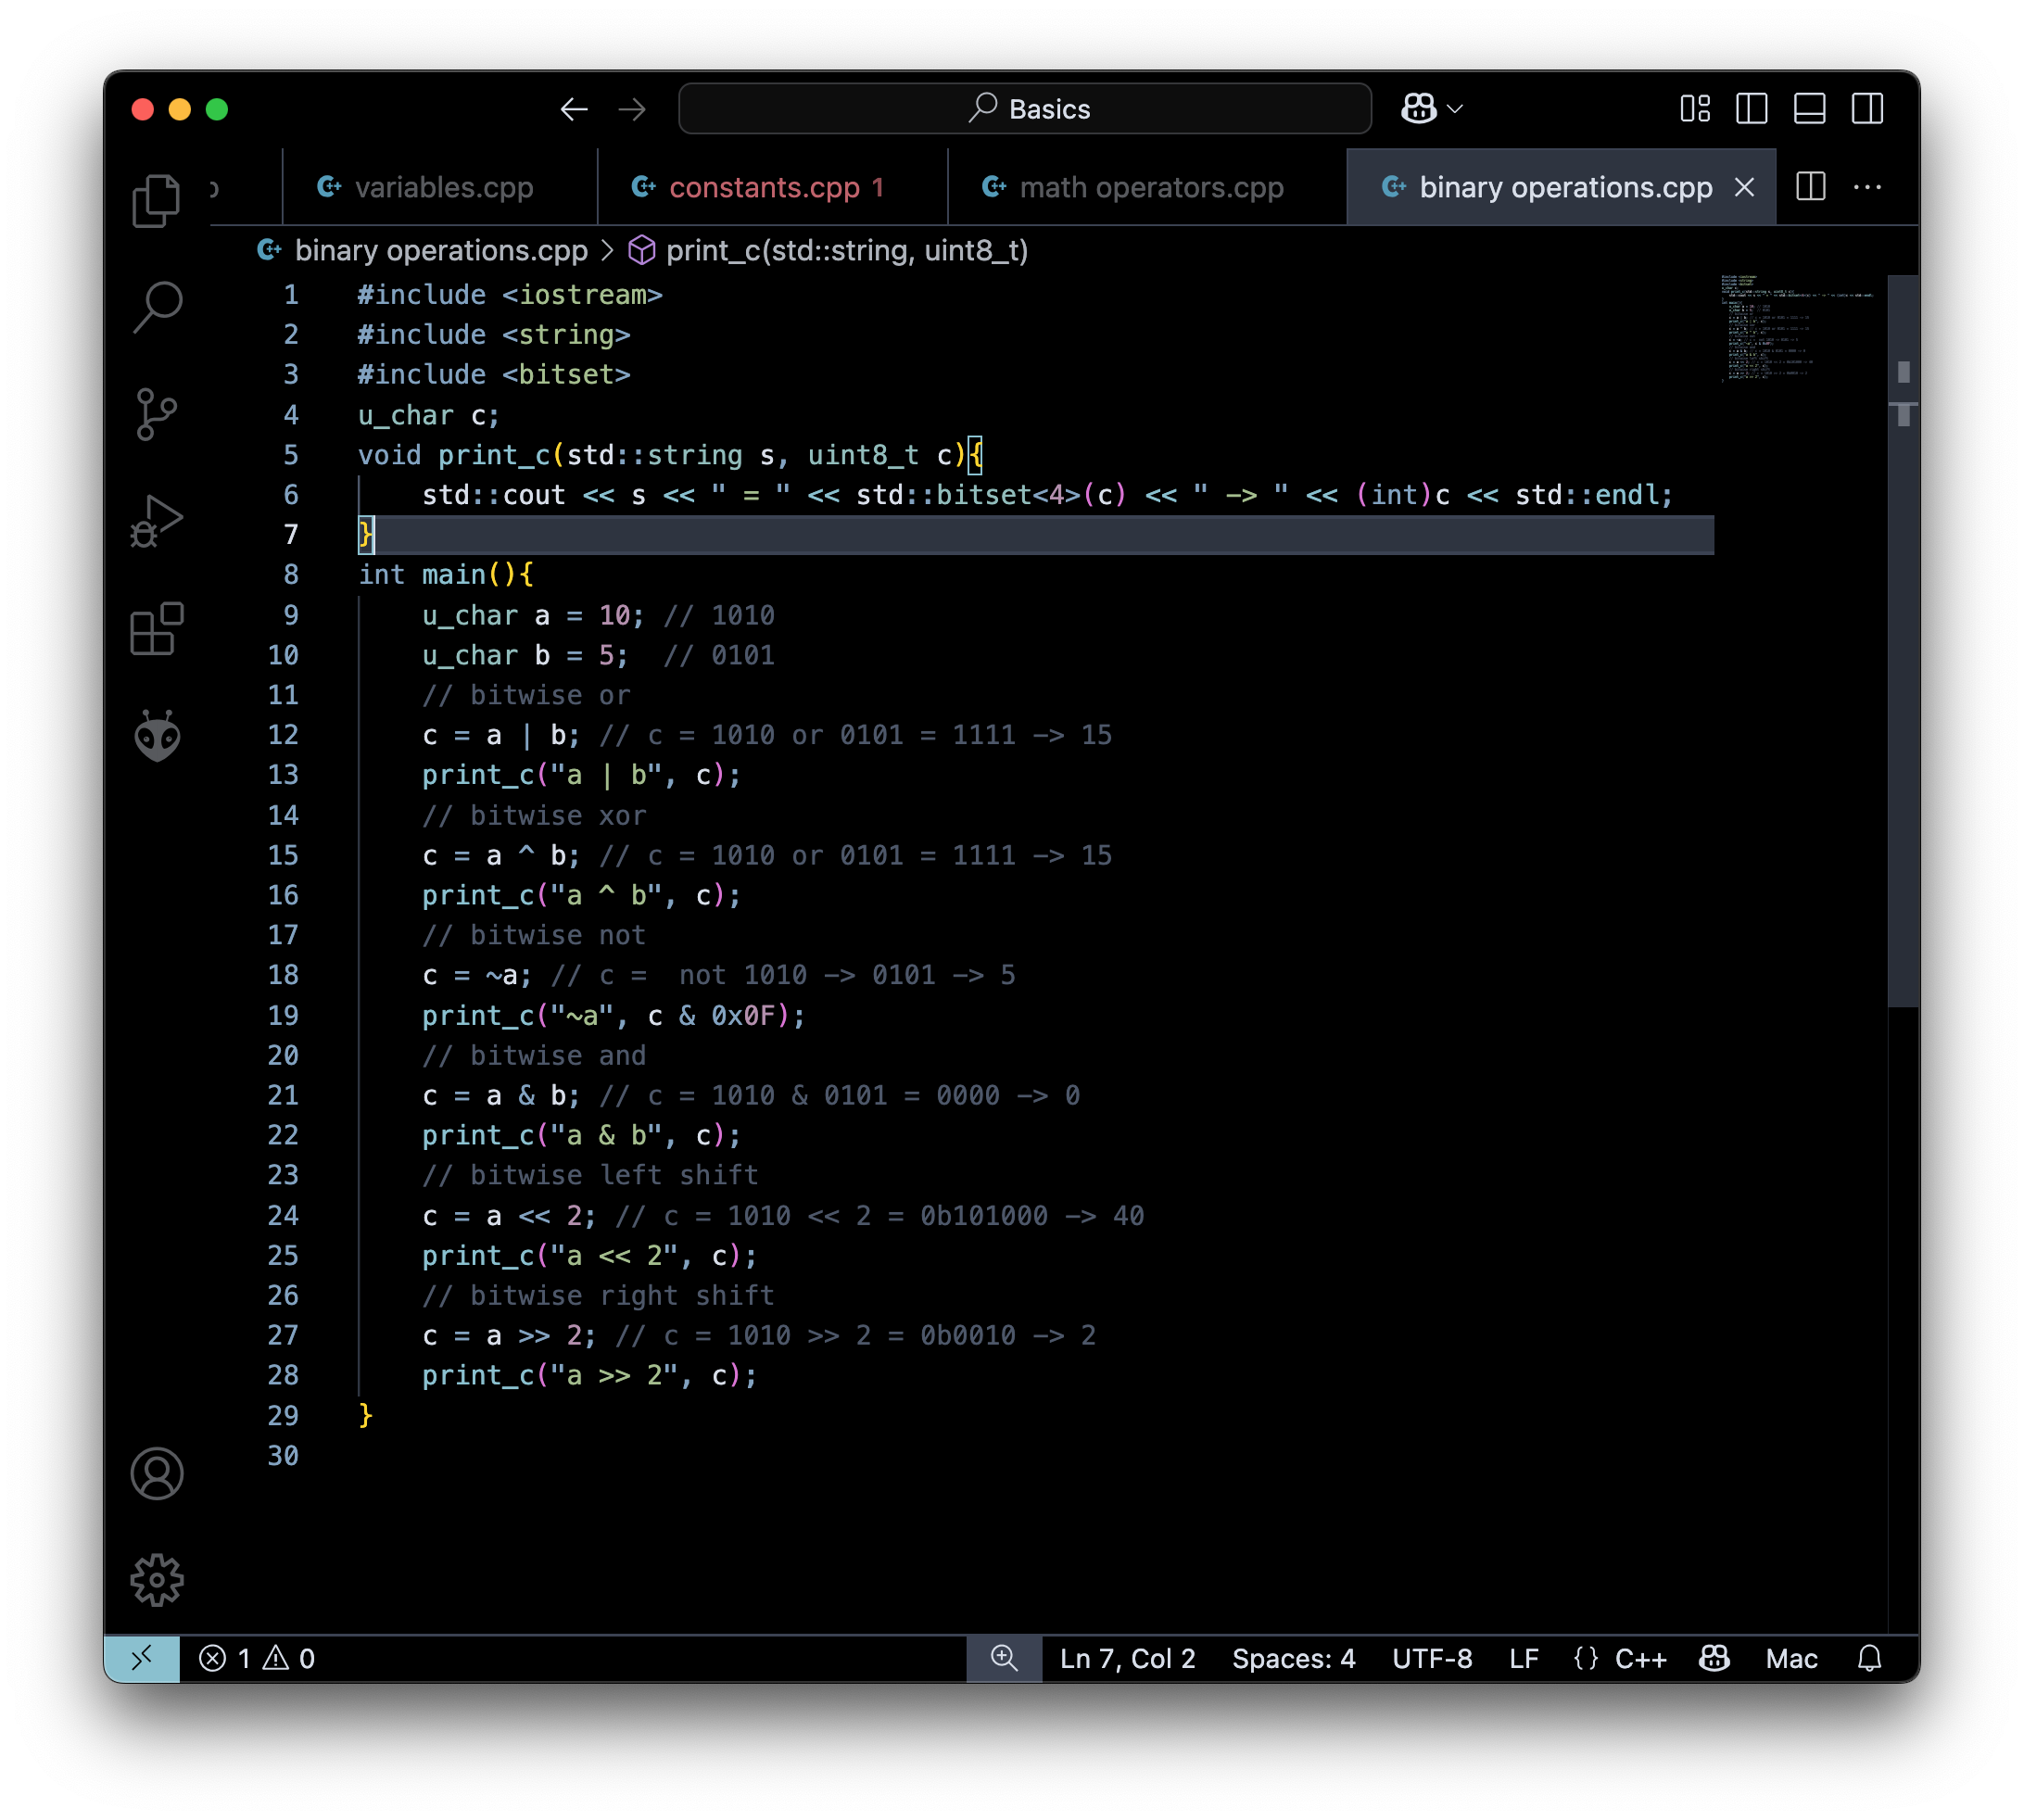Click the notifications bell in the status bar

point(1869,1658)
